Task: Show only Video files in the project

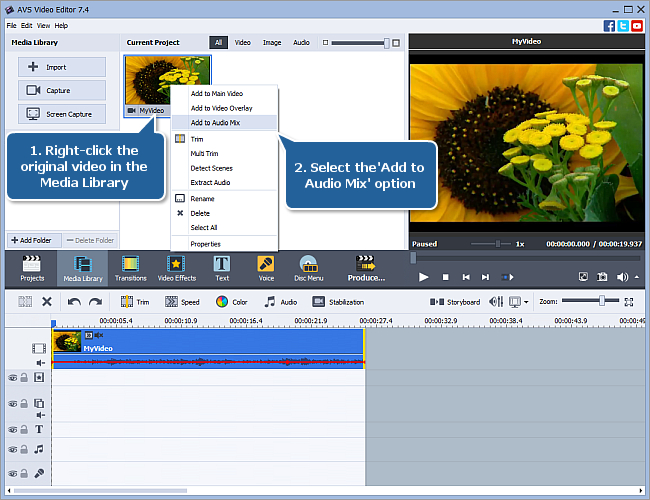Action: click(243, 42)
